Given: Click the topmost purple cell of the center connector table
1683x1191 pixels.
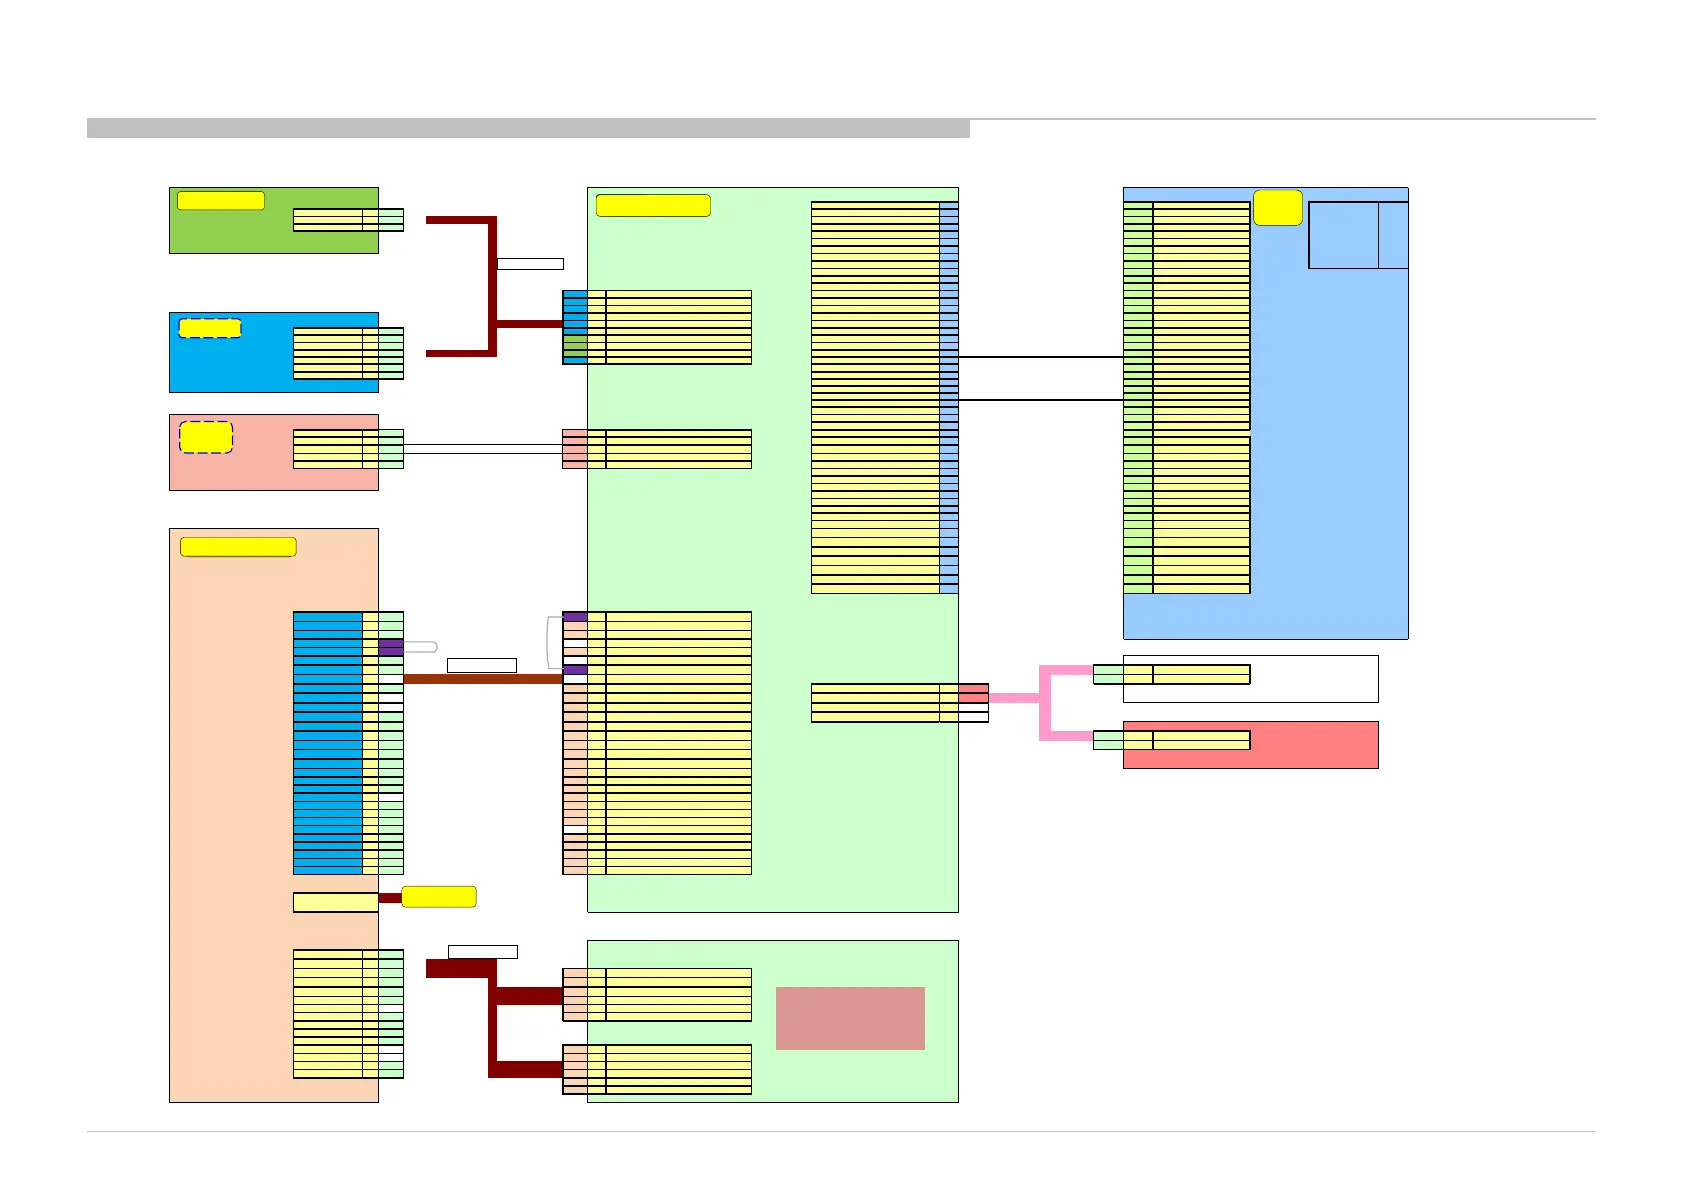Looking at the screenshot, I should pos(575,616).
